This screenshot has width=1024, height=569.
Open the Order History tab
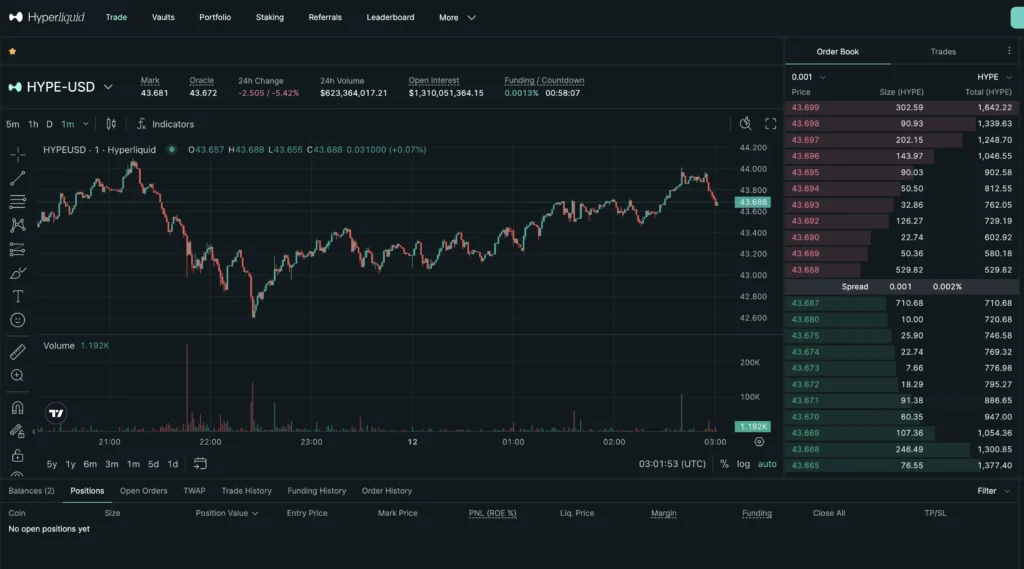[x=387, y=491]
